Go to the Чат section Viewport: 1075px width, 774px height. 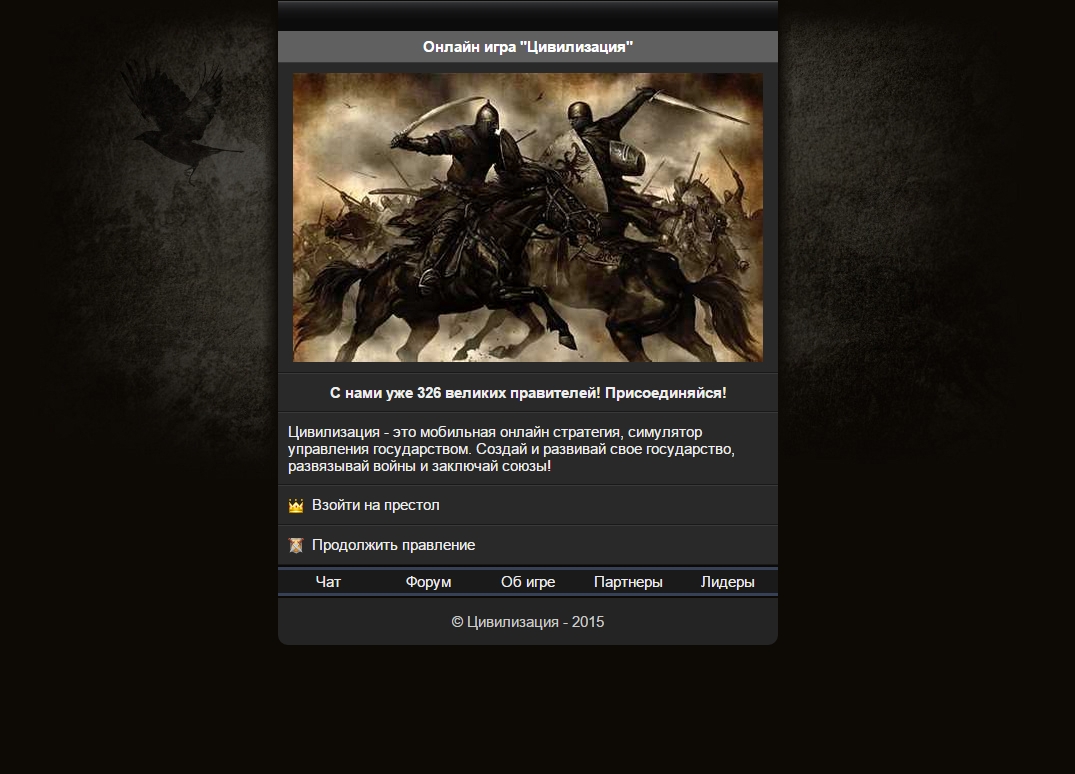328,582
